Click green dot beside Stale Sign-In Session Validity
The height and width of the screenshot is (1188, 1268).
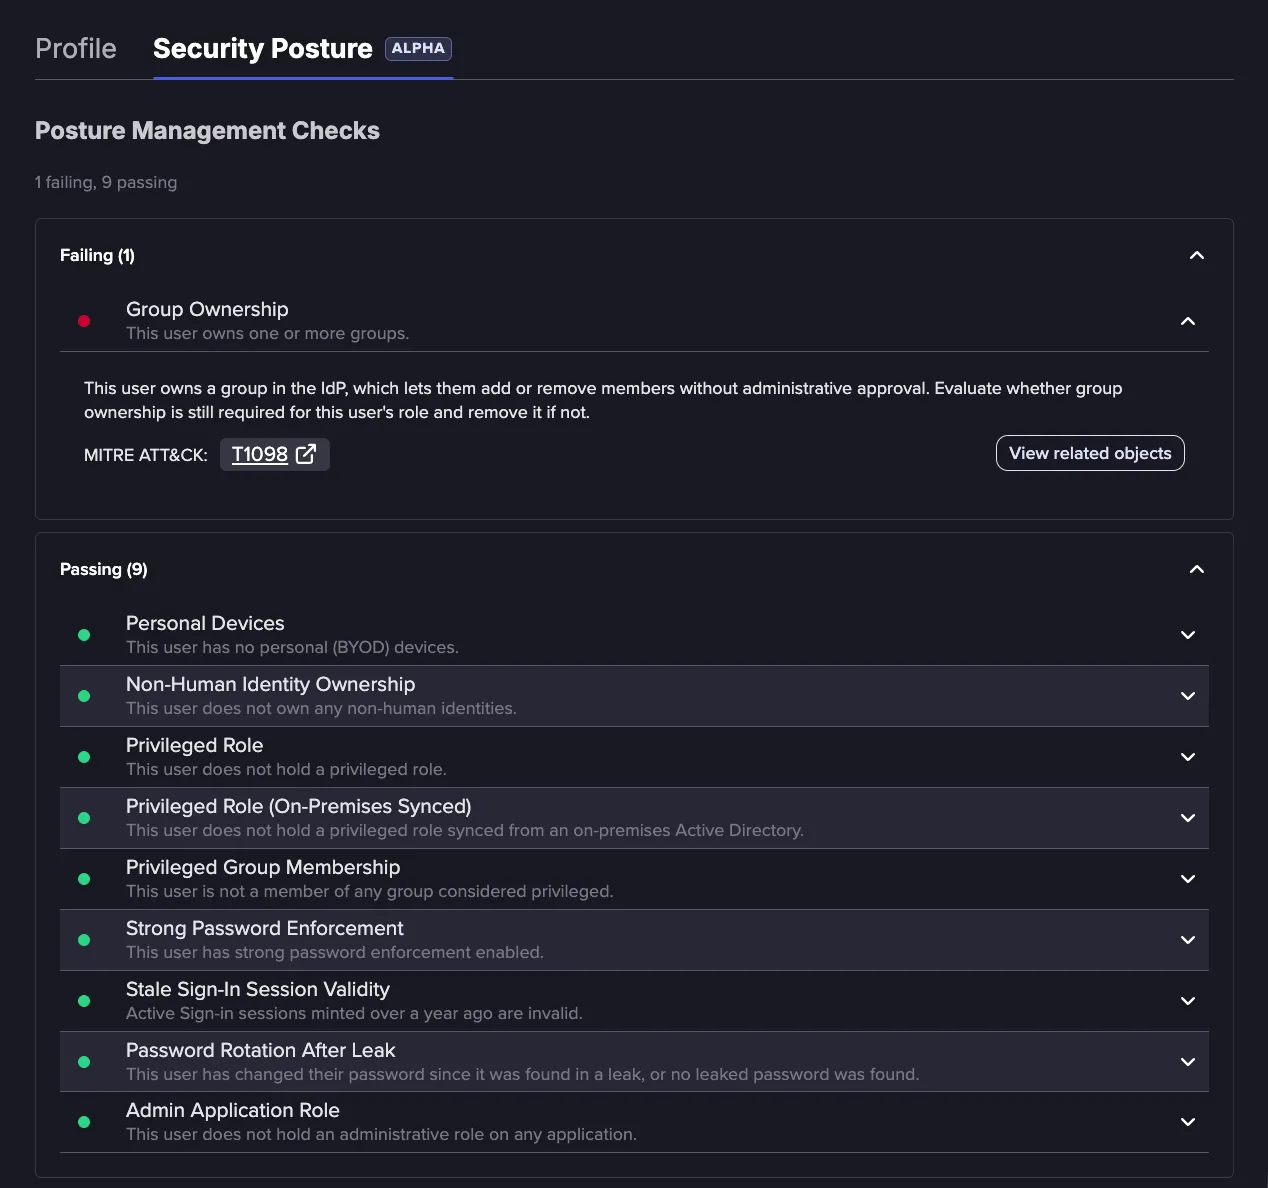coord(84,1001)
